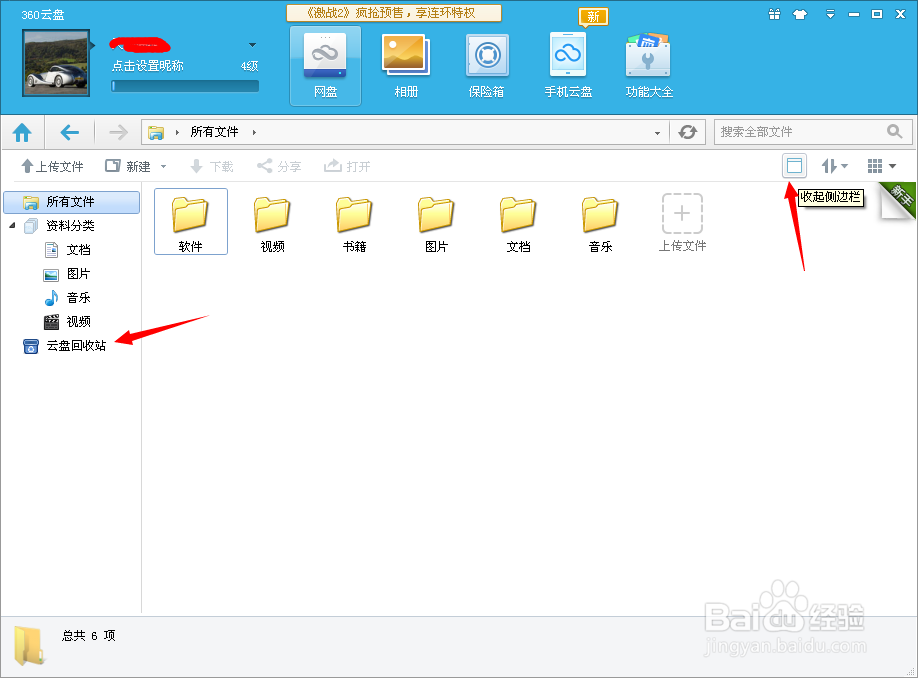Viewport: 918px width, 678px height.
Task: Open the 云盘回收站 recycle bin
Action: click(64, 346)
